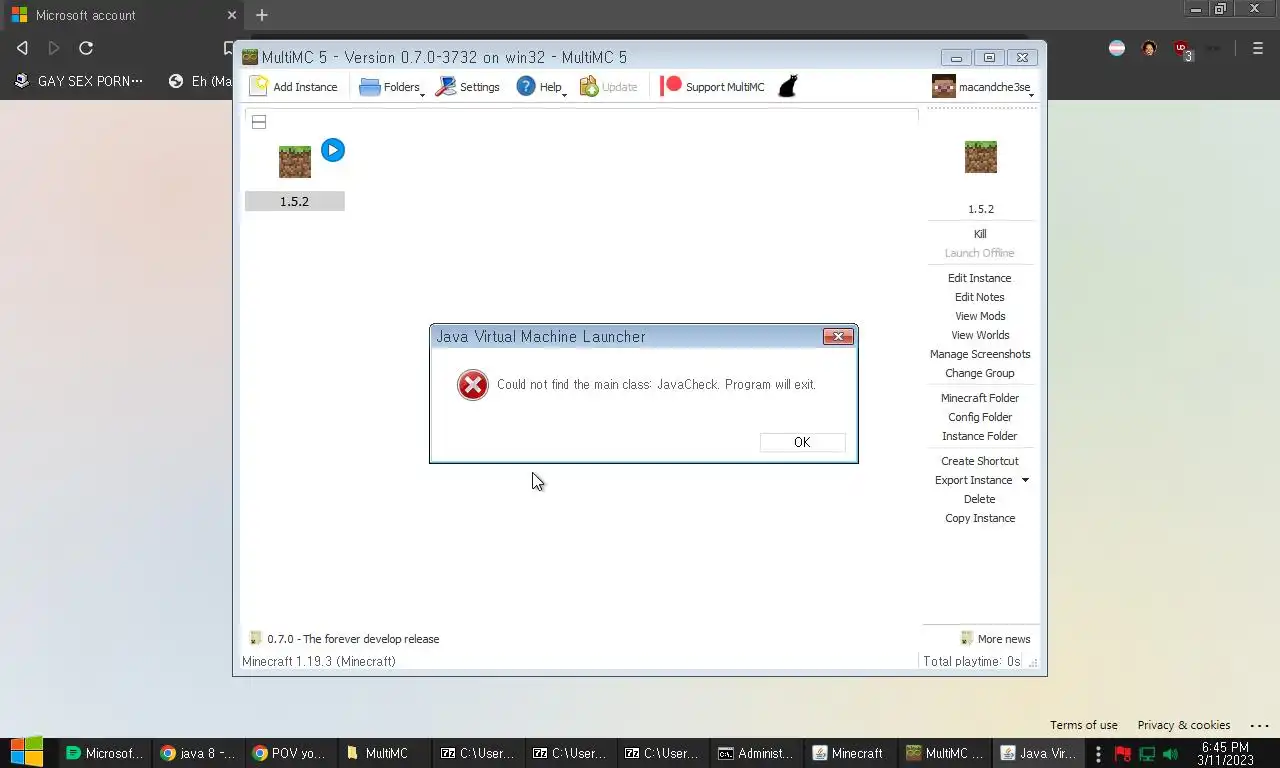Click the Terms of use link
Image resolution: width=1280 pixels, height=768 pixels.
[x=1083, y=725]
